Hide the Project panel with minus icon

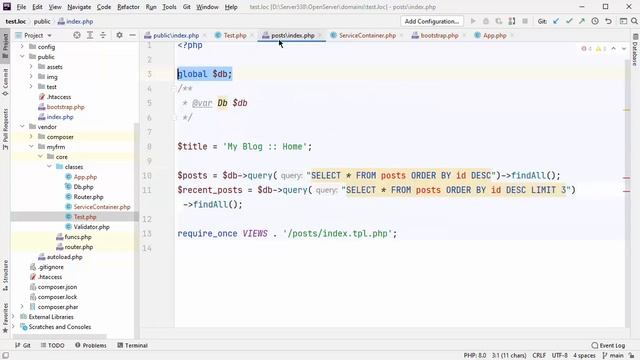132,36
